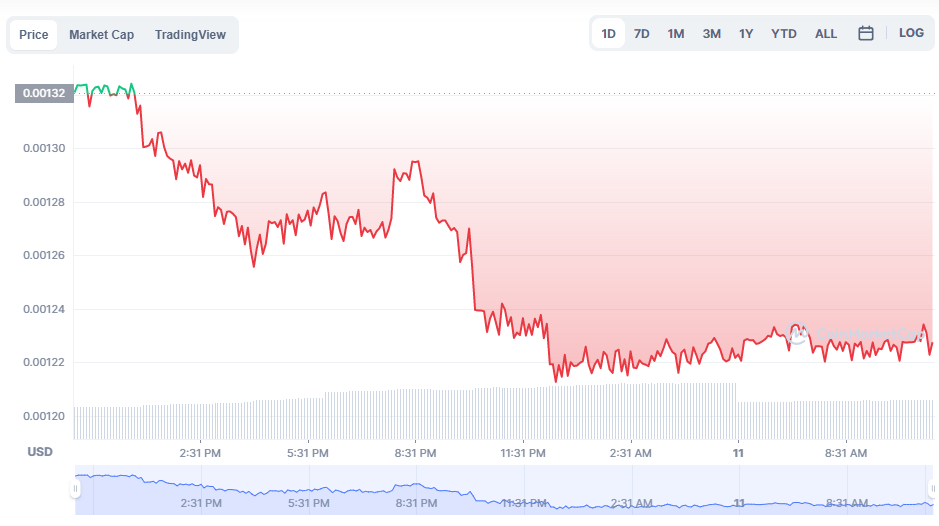Select the 7D time range
Viewport: 939px width, 526px height.
pos(641,34)
